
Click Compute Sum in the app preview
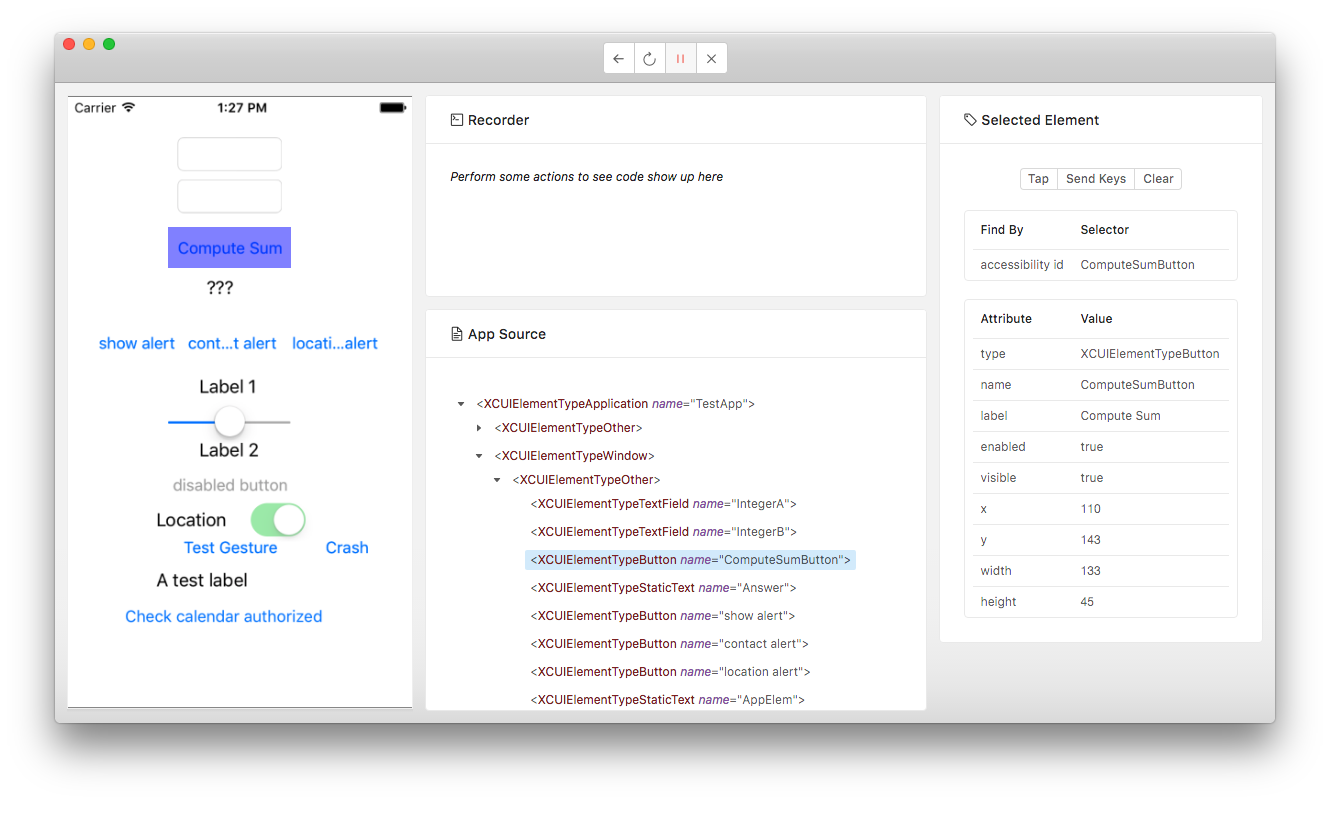coord(229,248)
